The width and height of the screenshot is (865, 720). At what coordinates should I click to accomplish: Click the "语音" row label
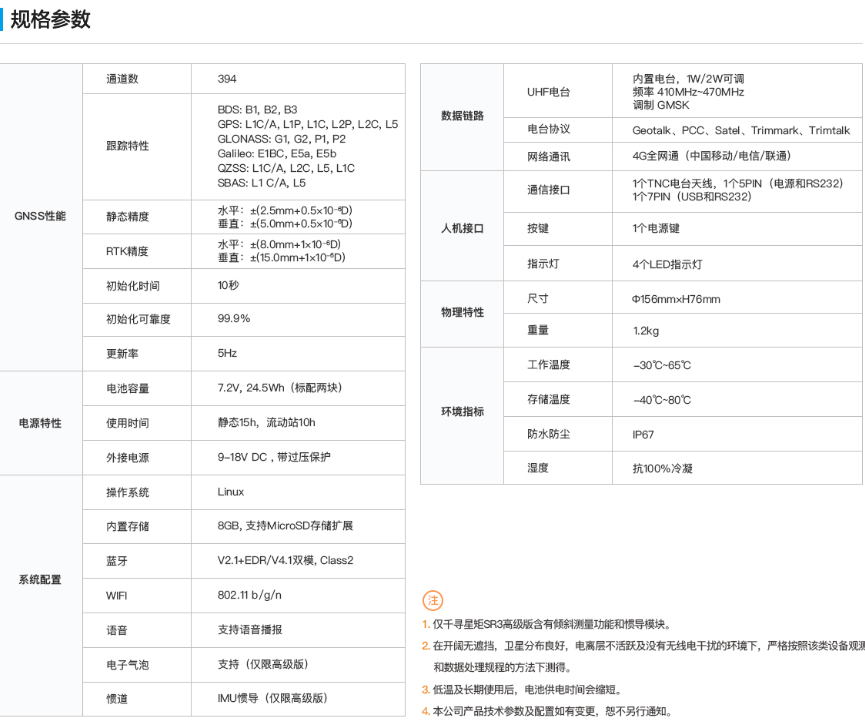116,630
